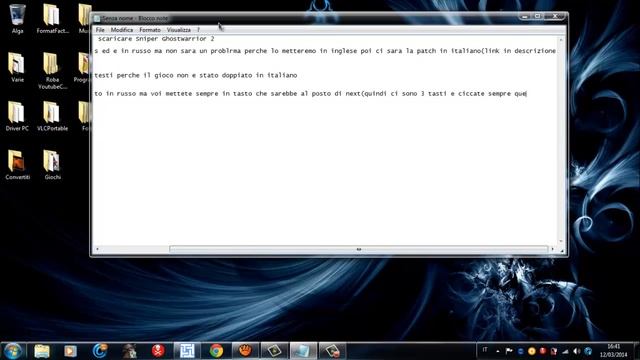Click the Windows Start orb
The image size is (640, 360).
[x=13, y=351]
